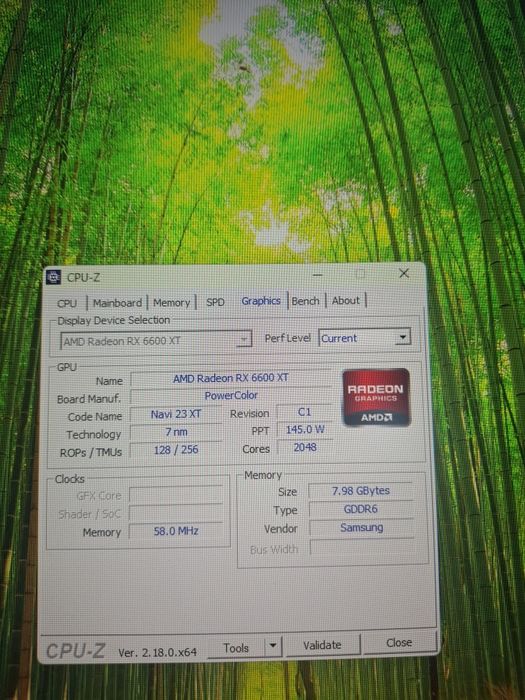Click the 7 nm technology value

coord(176,432)
